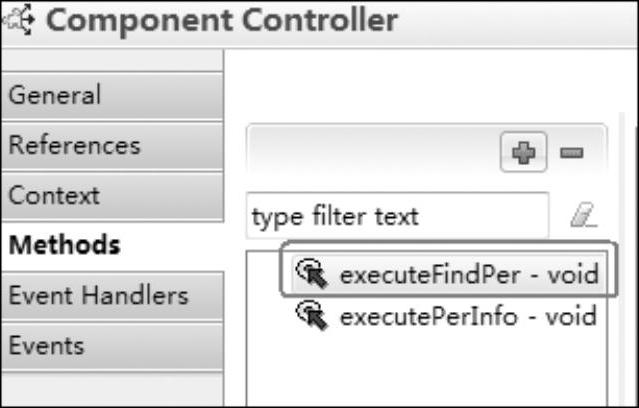Screen dimensions: 639x408
Task: Focus the type filter text field
Action: pos(397,216)
